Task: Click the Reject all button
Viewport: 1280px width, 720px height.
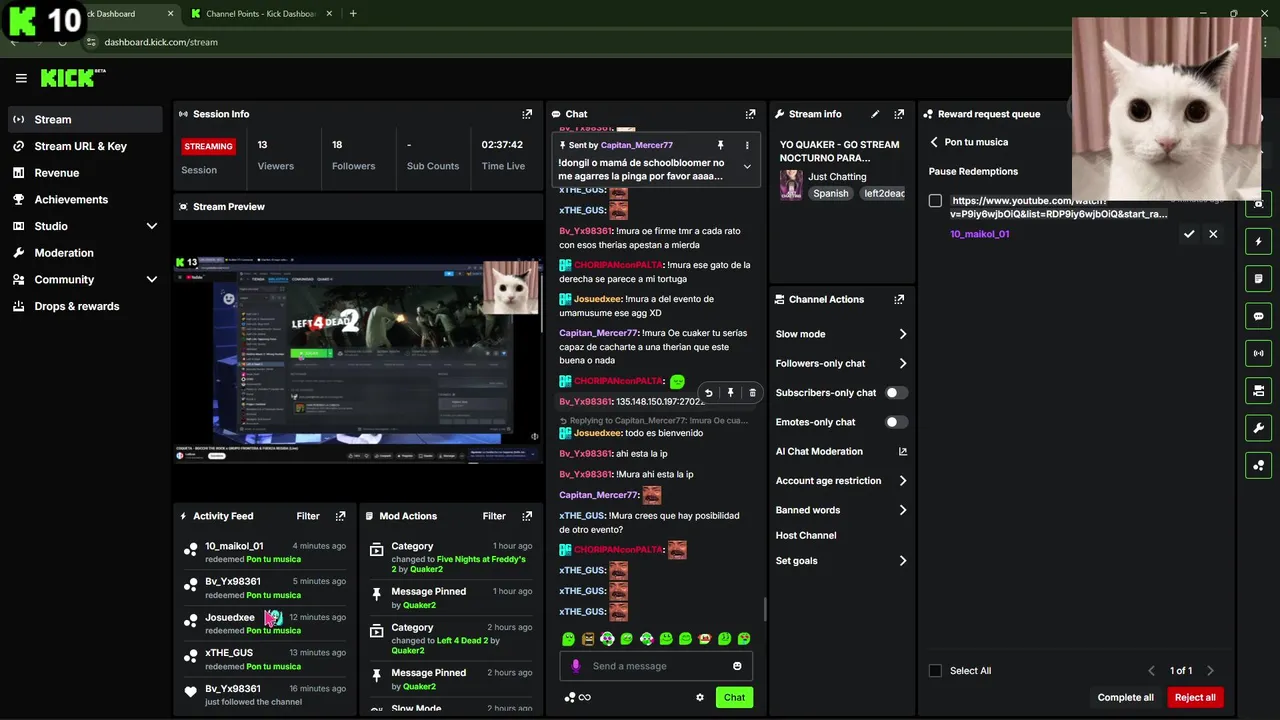Action: click(1195, 697)
